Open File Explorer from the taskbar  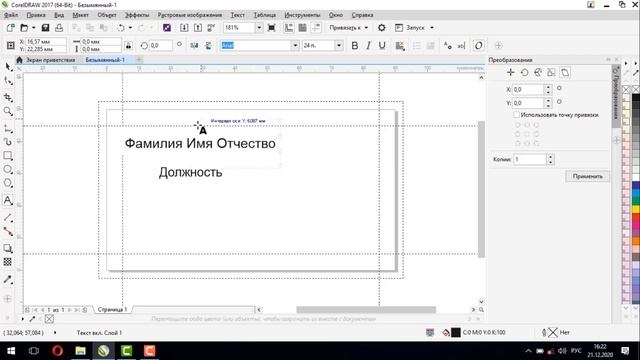pos(80,351)
